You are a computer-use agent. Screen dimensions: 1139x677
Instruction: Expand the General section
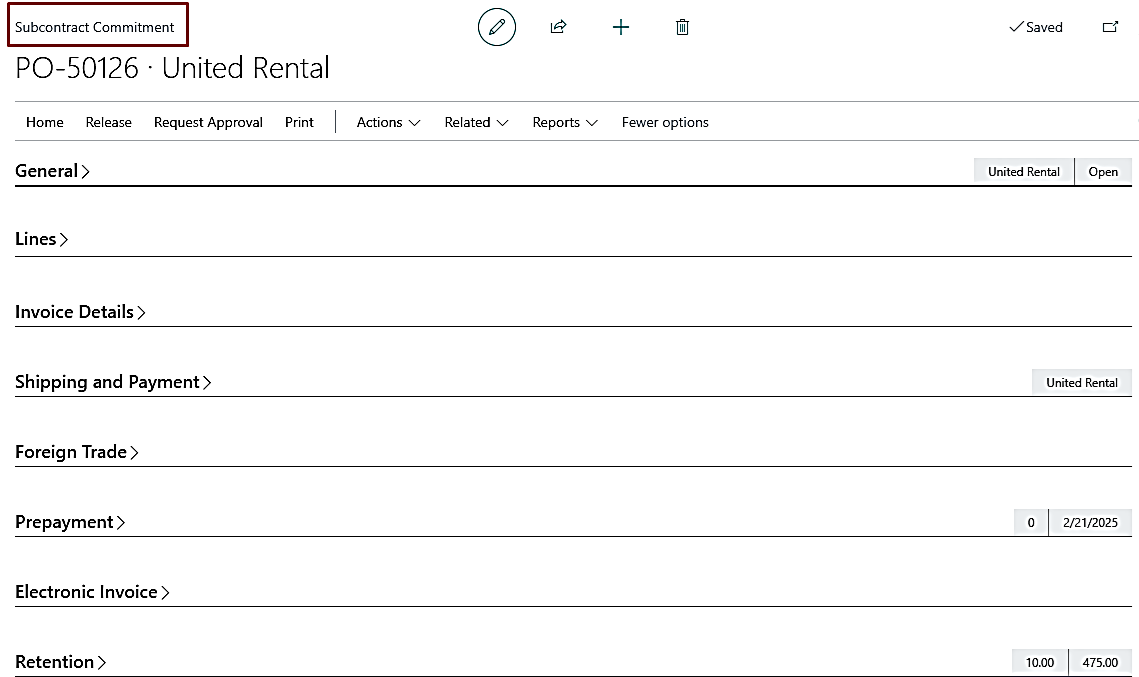(x=52, y=171)
